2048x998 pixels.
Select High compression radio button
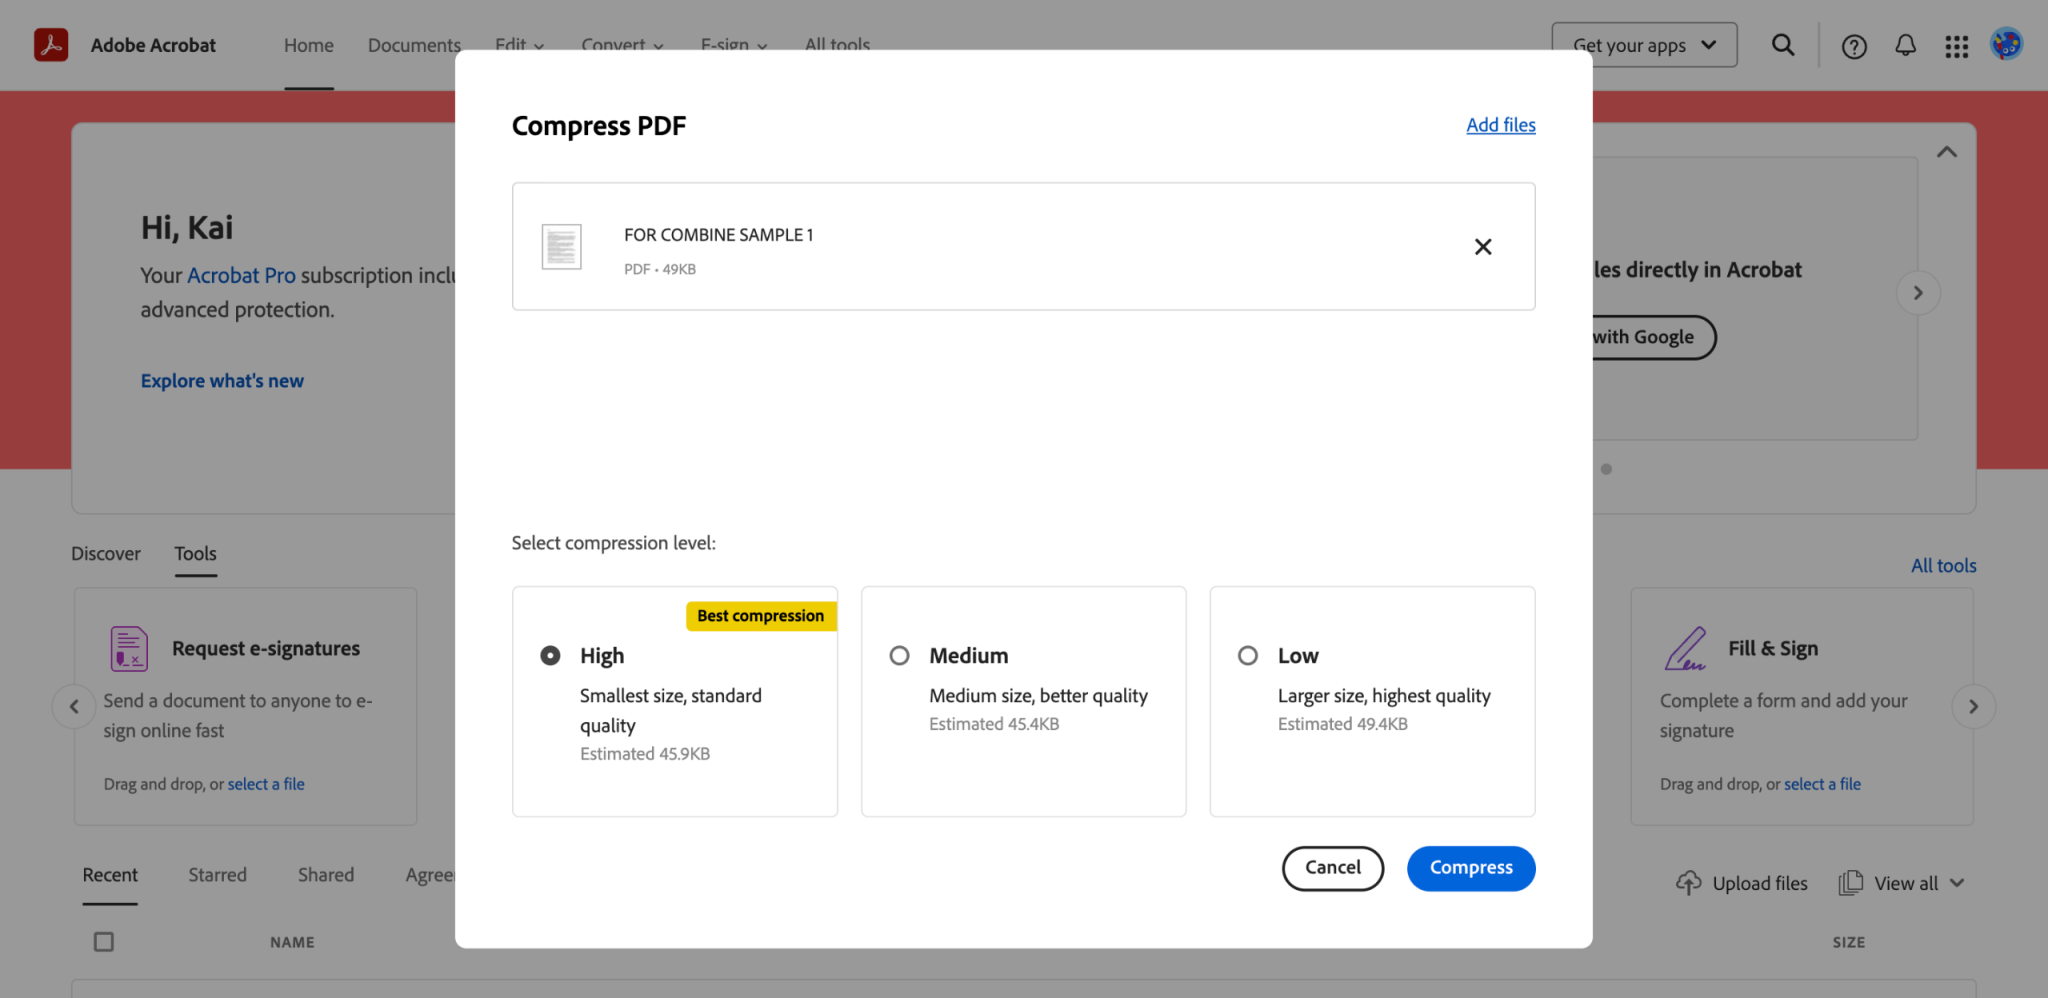550,656
